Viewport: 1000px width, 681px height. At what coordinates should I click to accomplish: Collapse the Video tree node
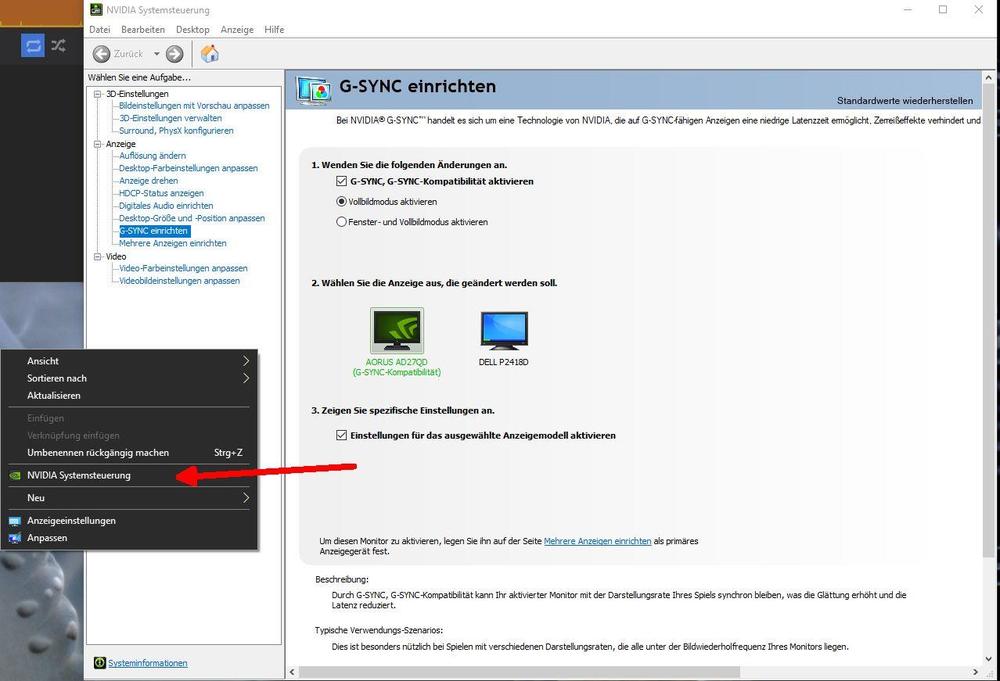click(98, 257)
